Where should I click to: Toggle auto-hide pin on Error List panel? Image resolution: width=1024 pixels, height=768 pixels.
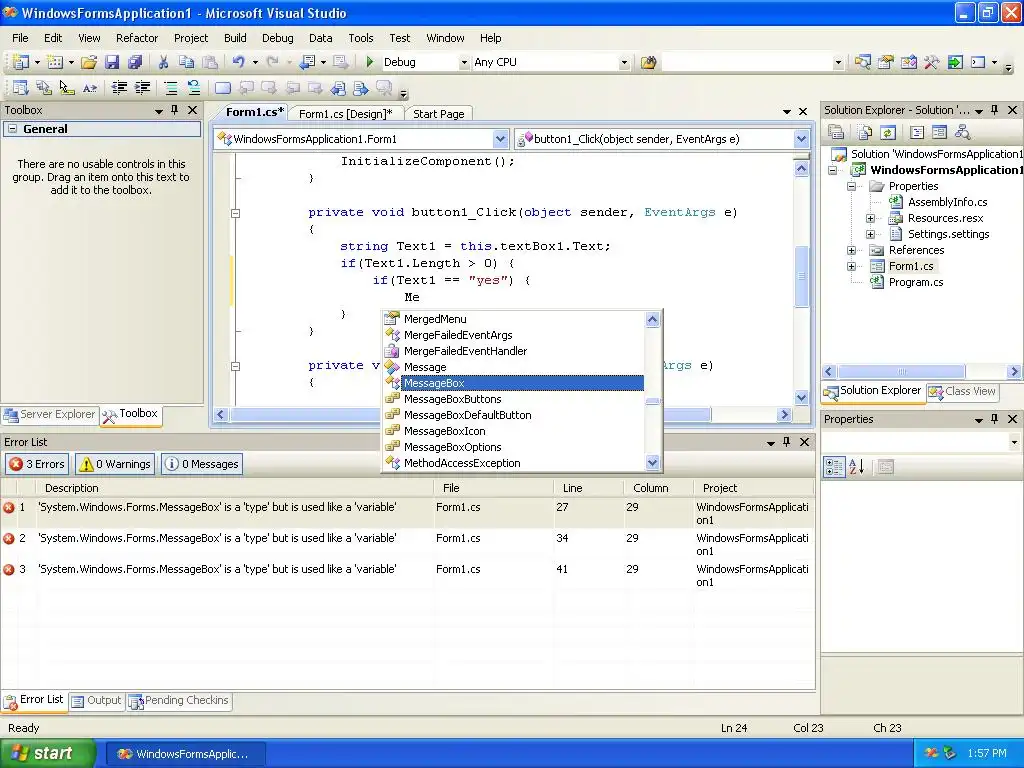787,442
